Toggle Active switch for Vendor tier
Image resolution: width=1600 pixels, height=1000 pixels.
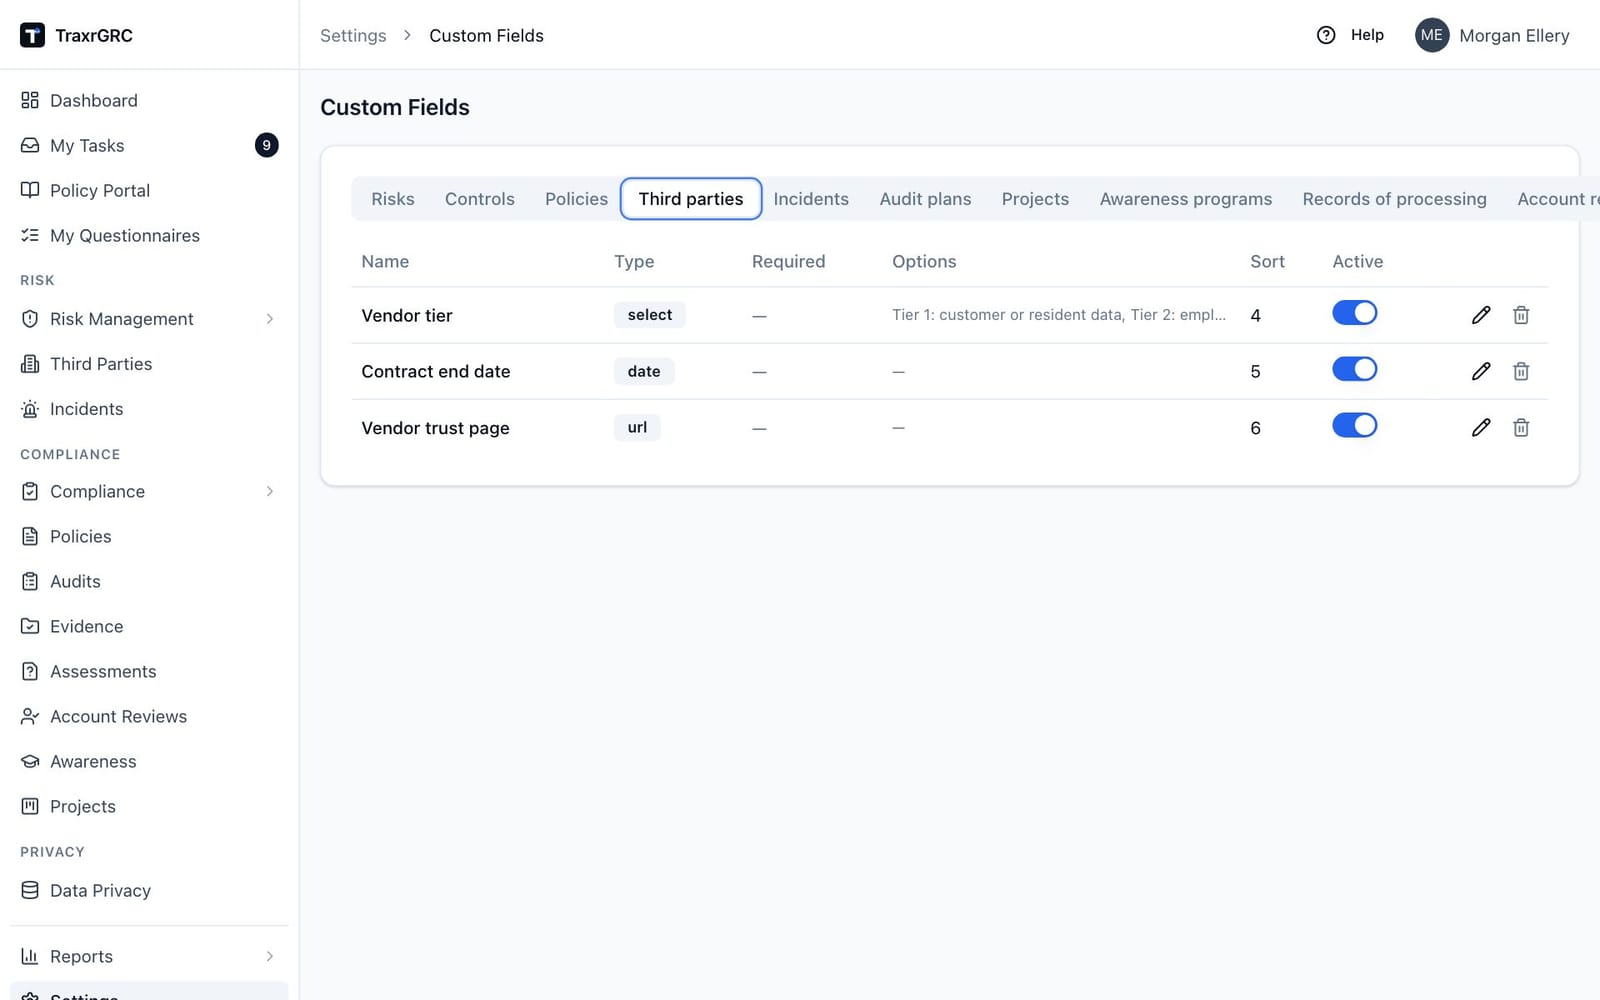[1355, 313]
